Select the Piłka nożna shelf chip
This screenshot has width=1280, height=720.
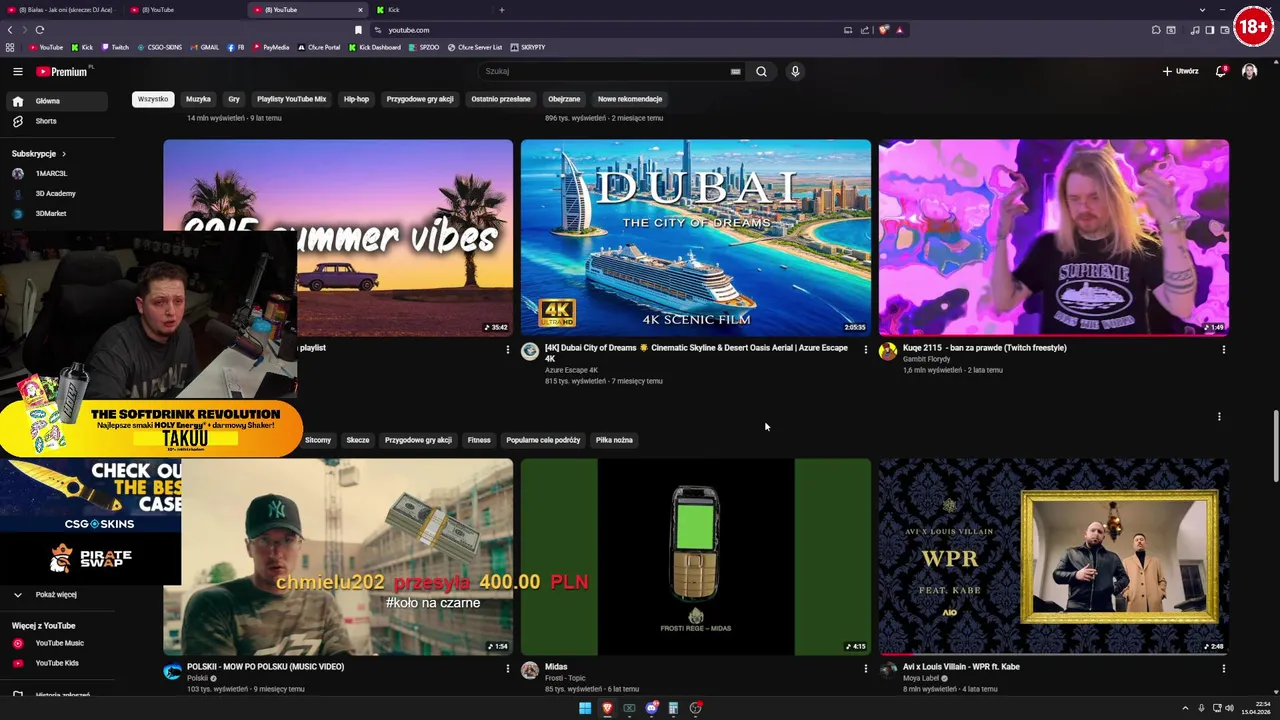pyautogui.click(x=614, y=440)
